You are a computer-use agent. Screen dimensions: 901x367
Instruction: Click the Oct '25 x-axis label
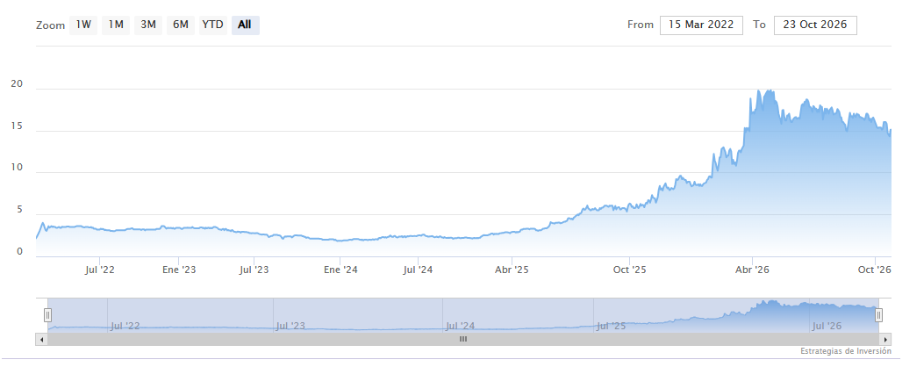coord(630,269)
